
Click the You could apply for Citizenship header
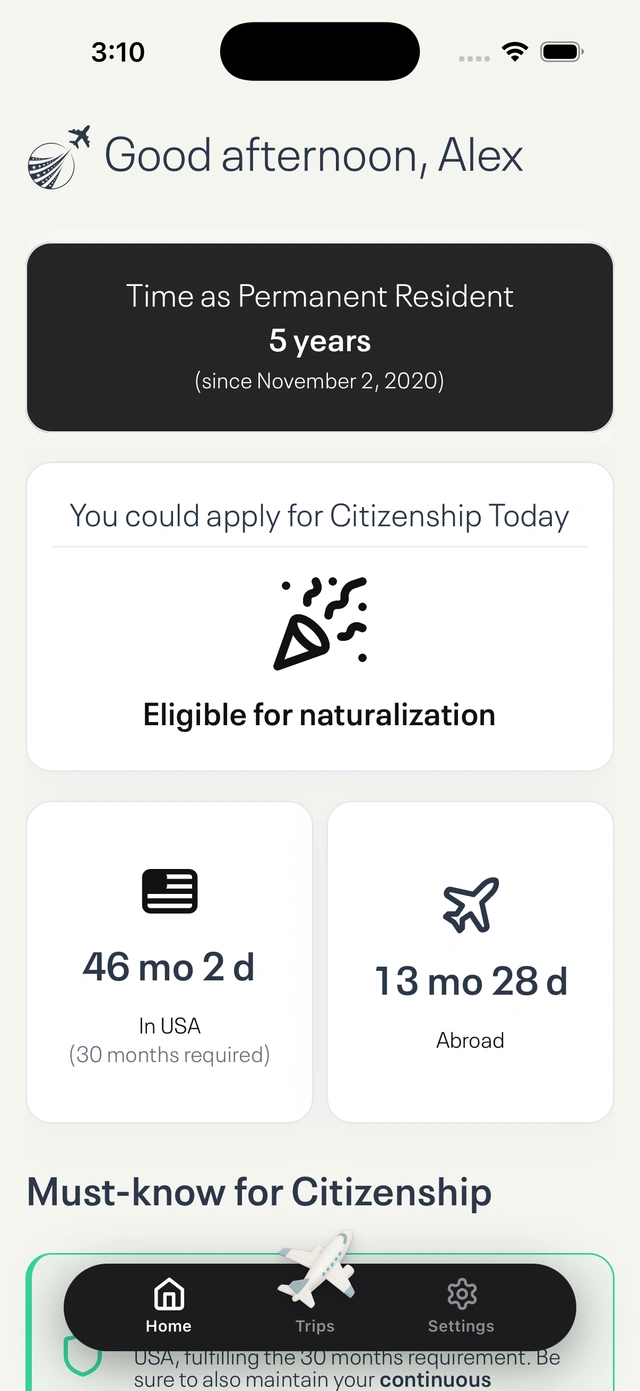click(x=319, y=516)
